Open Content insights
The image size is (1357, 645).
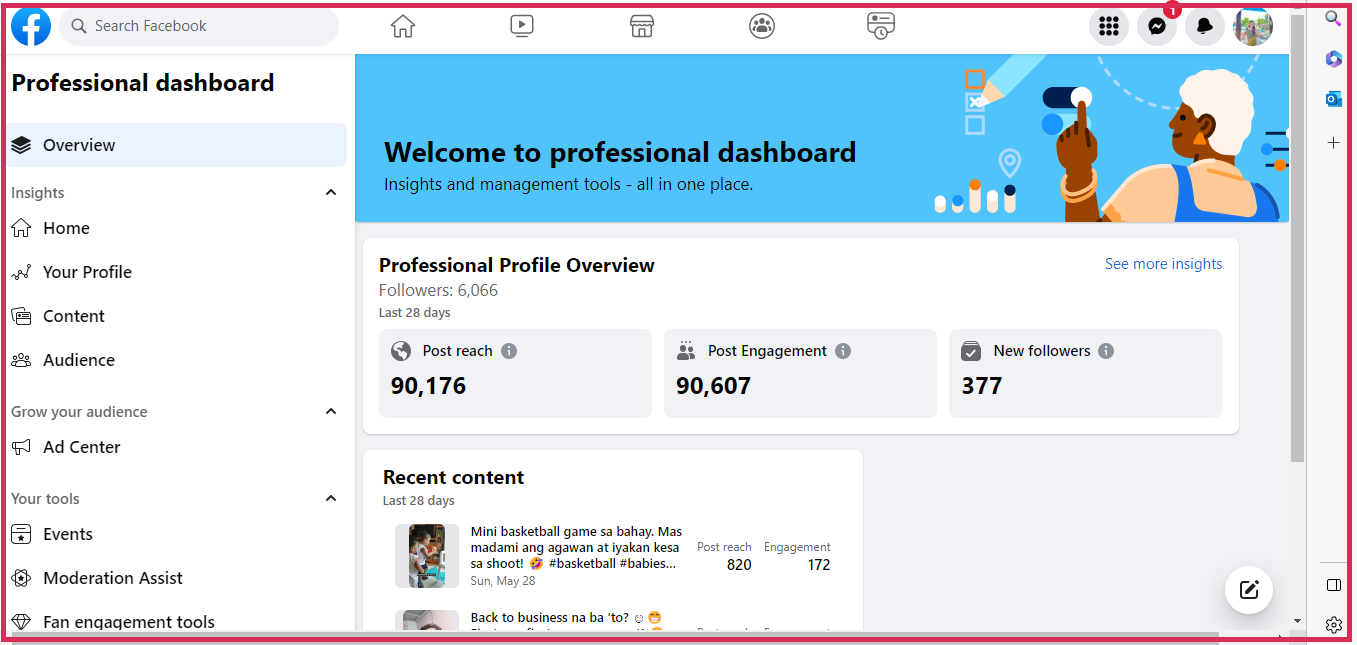(x=177, y=316)
